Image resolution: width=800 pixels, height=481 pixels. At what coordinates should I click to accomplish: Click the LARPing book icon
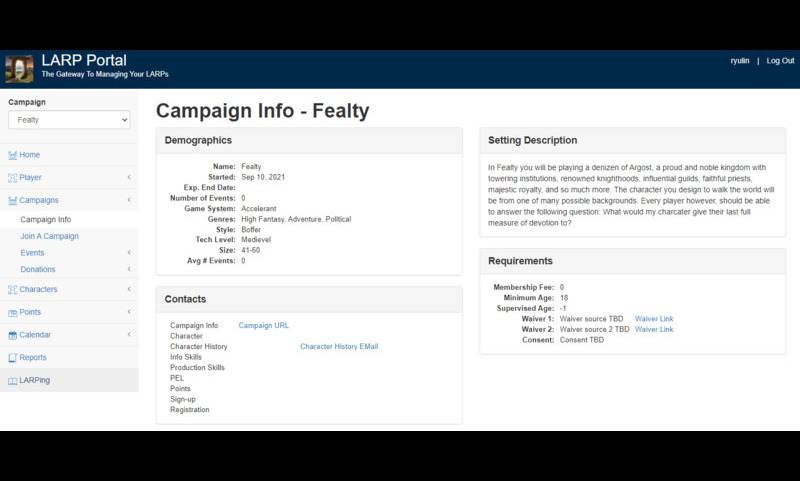12,380
